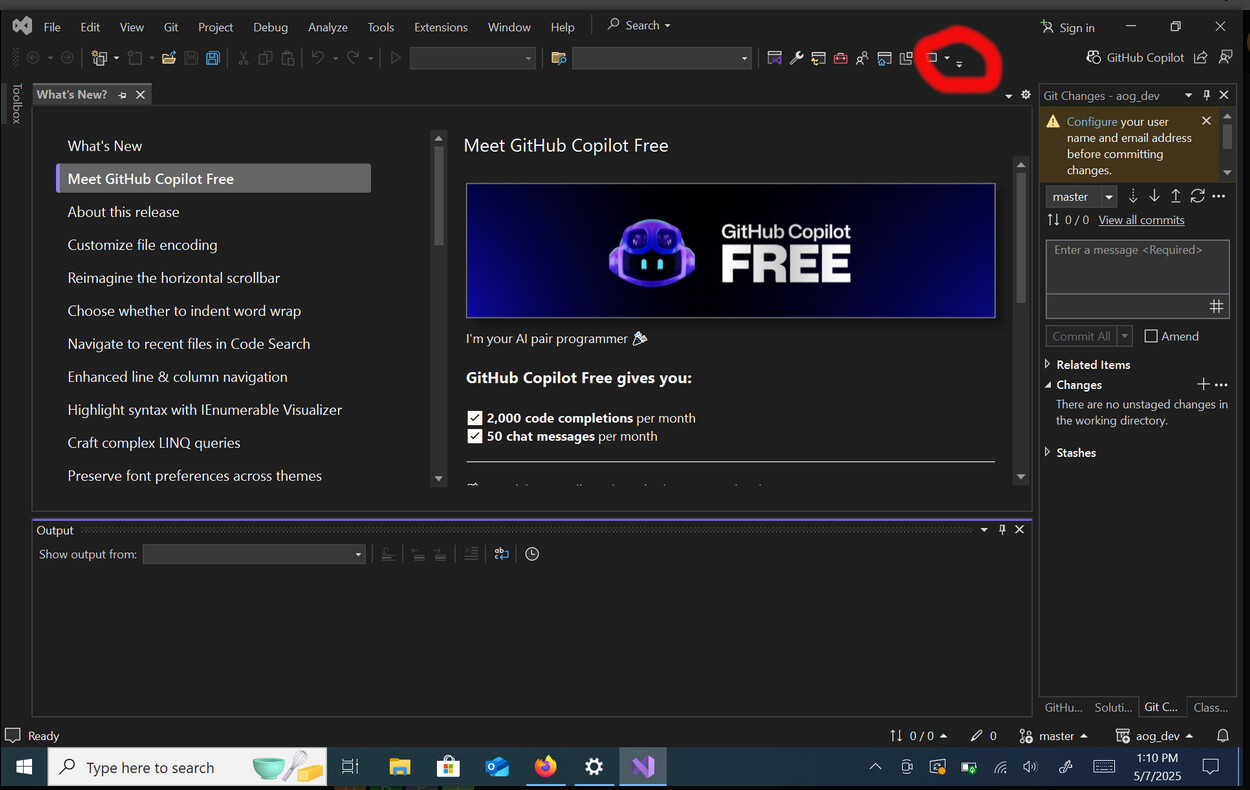Open the ellipsis menu in the Changes row
This screenshot has height=790, width=1250.
(x=1221, y=384)
